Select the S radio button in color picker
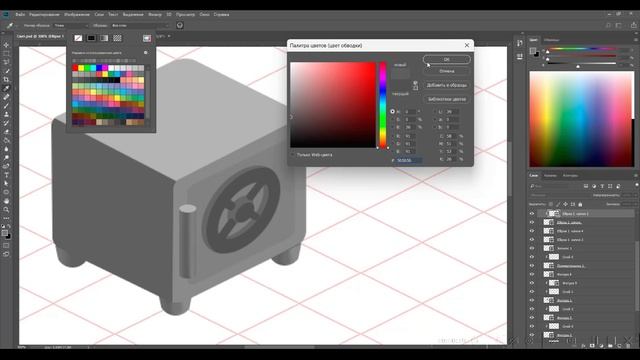The height and width of the screenshot is (360, 640). click(x=393, y=120)
